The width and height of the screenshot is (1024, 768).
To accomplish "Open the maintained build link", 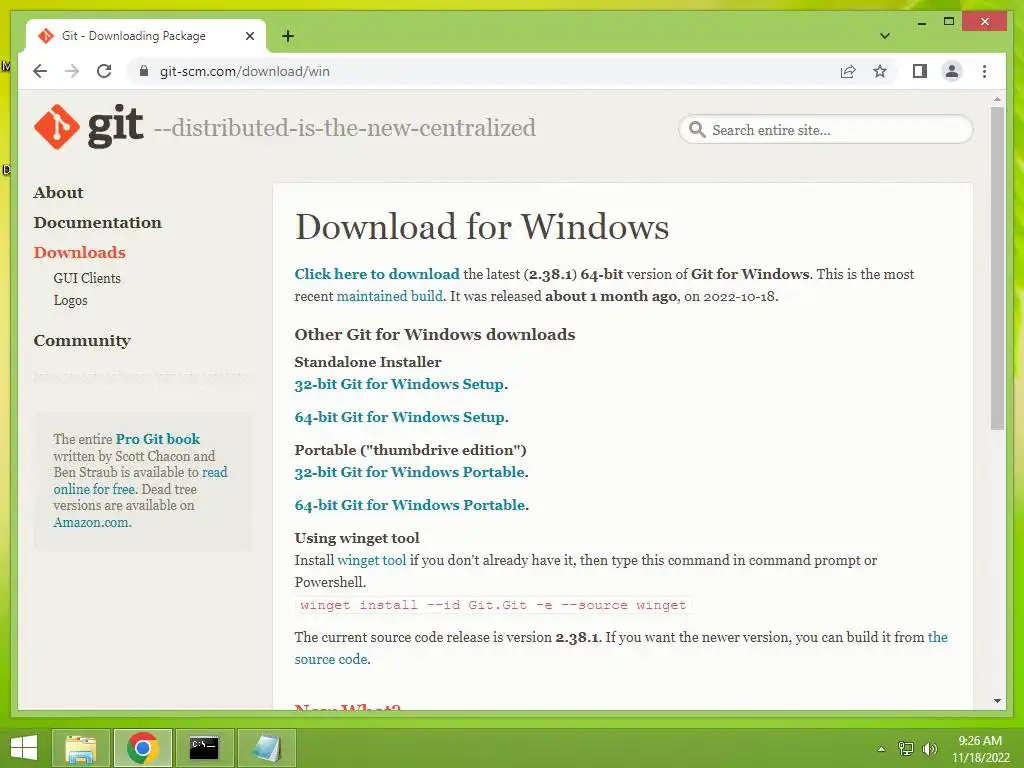I will pos(390,296).
